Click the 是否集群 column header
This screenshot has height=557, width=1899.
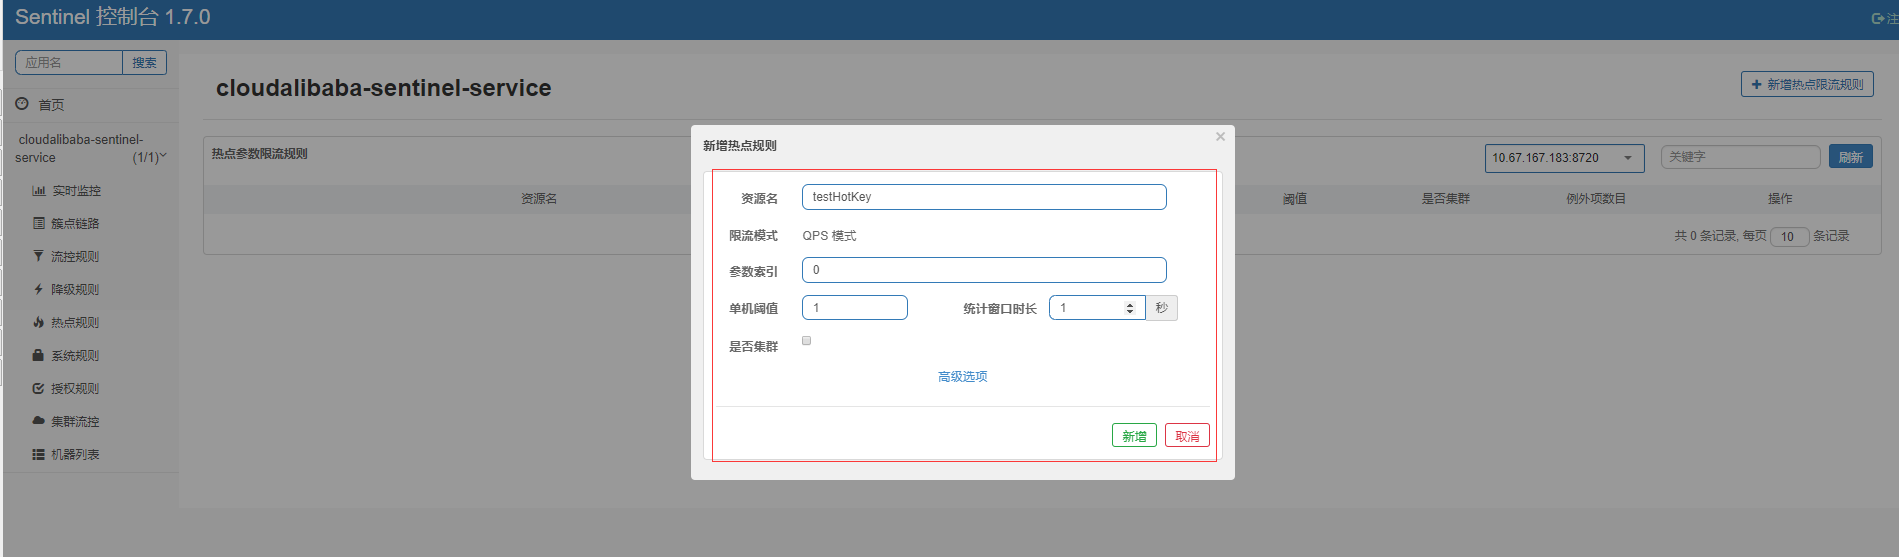(x=1446, y=199)
